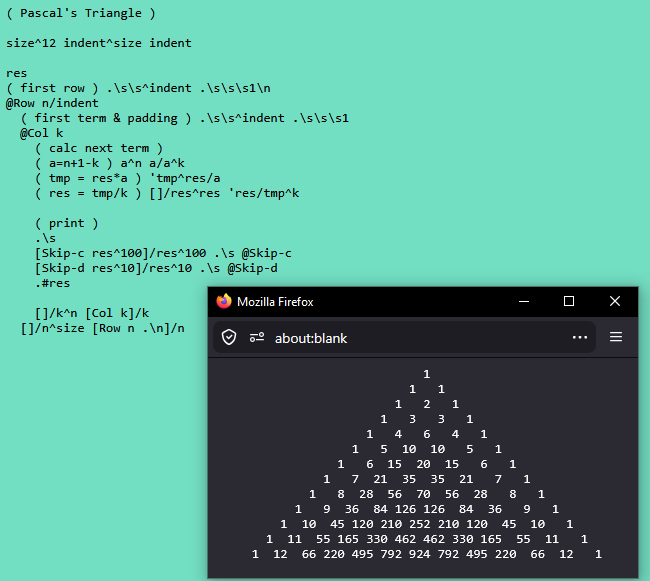Click the Firefox logo in title bar
This screenshot has height=581, width=650.
tap(223, 301)
